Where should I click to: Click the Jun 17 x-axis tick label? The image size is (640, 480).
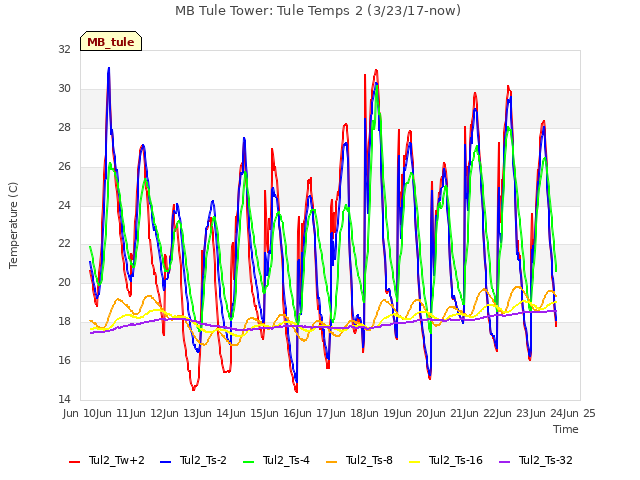[x=313, y=413]
